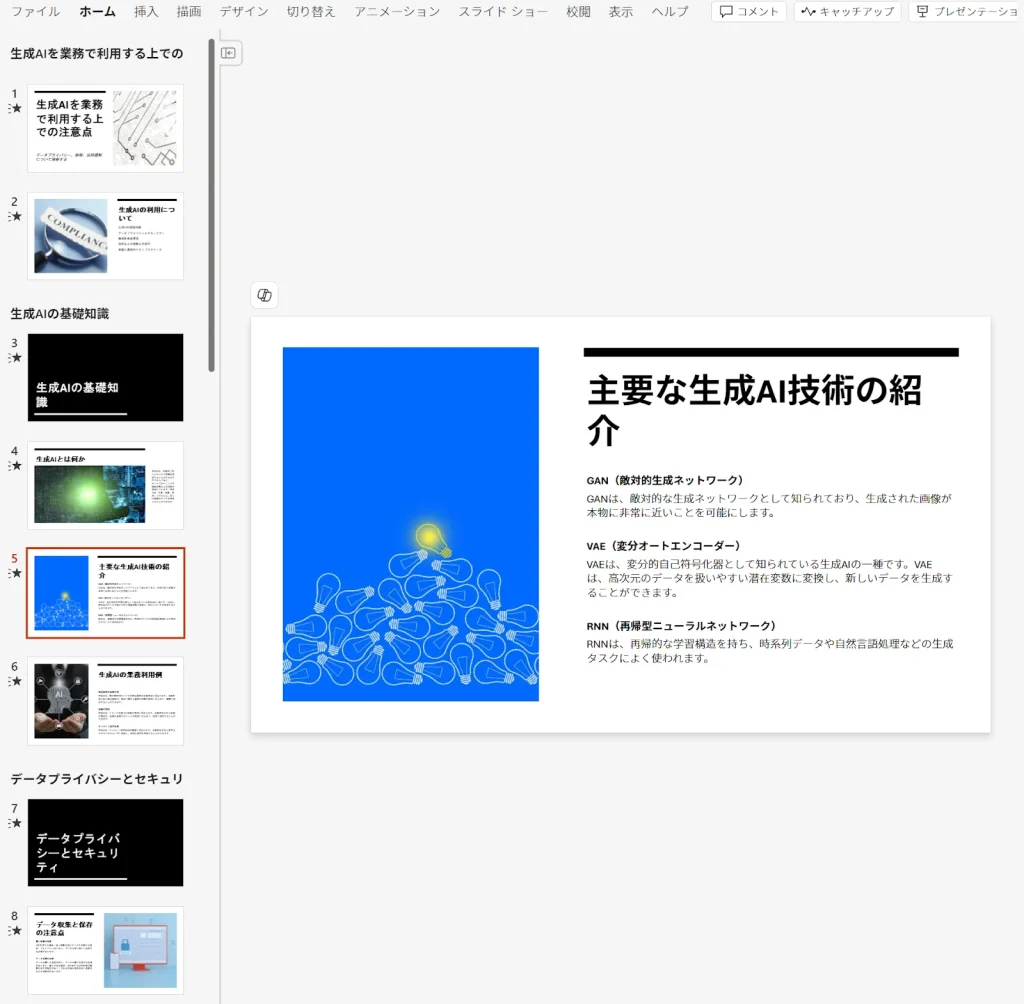
Task: Start presenting with プレゼンテーション button
Action: click(x=966, y=12)
